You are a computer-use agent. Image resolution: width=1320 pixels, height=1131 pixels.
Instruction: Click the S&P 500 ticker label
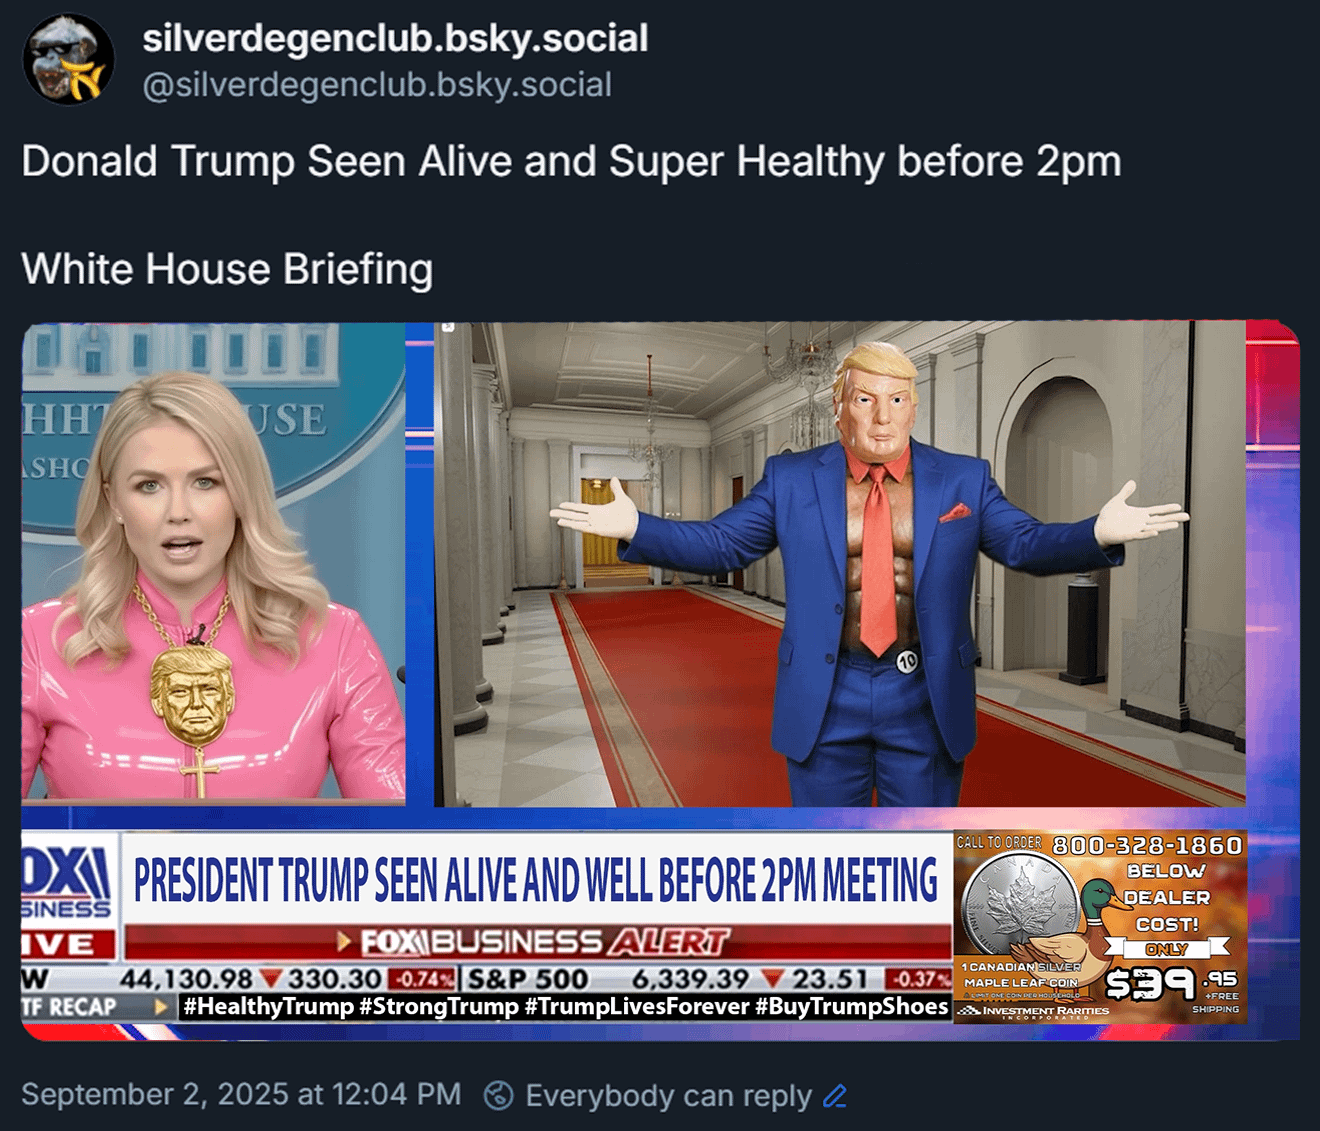(528, 978)
